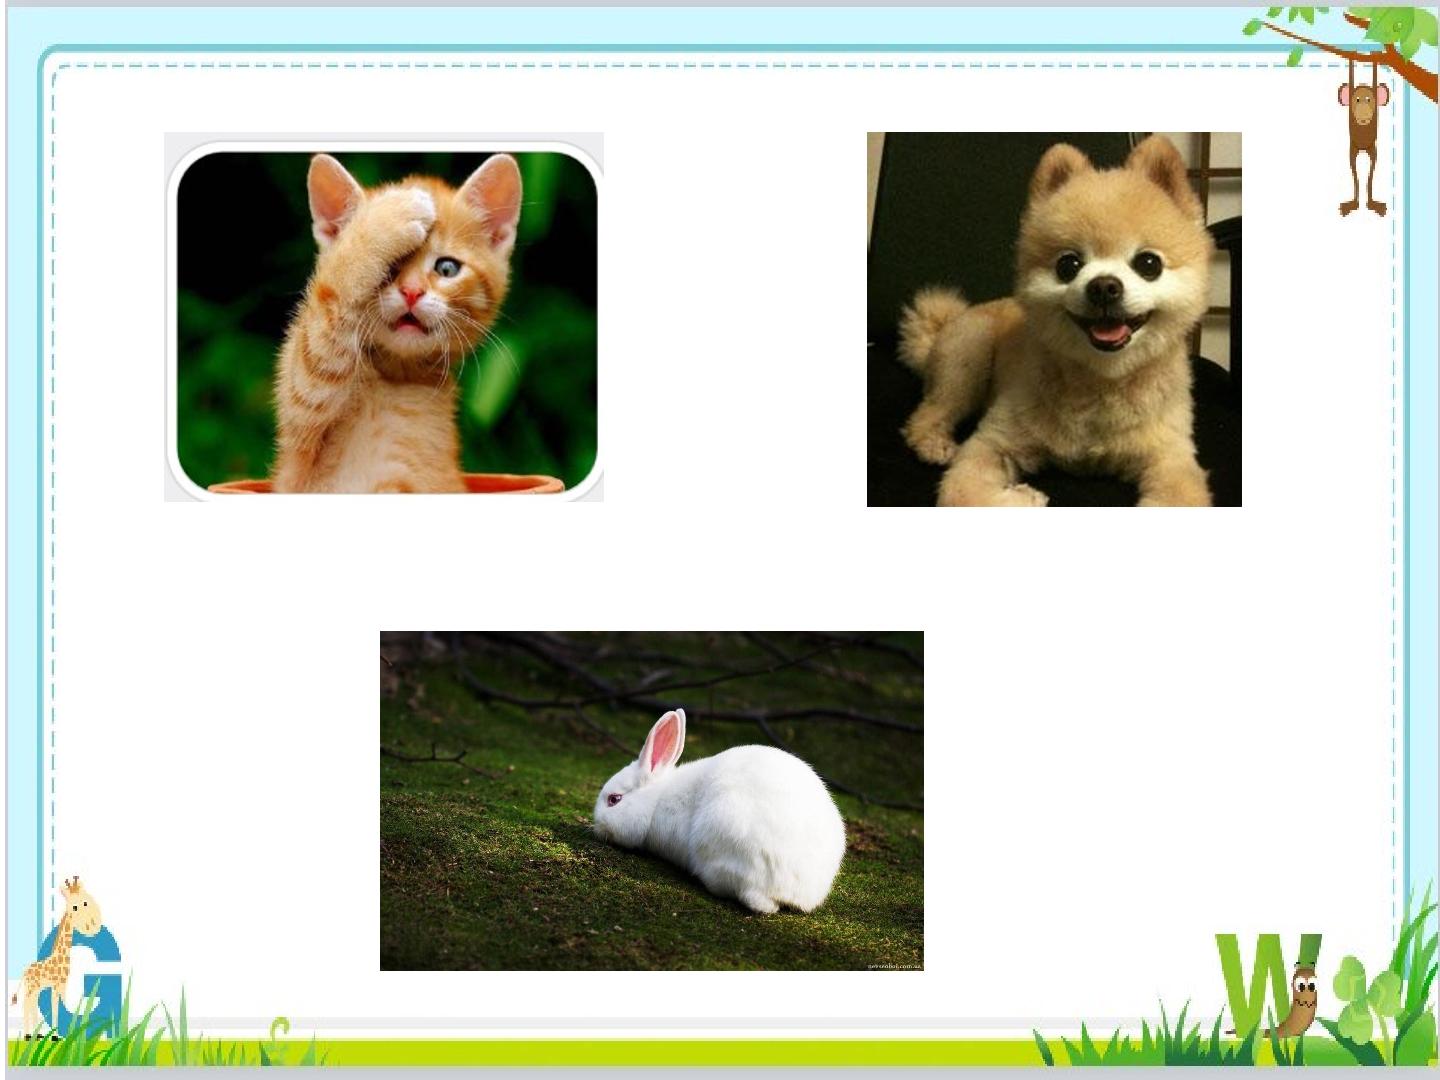This screenshot has height=1080, width=1440.
Task: Click the rabbit's red eye
Action: [614, 798]
